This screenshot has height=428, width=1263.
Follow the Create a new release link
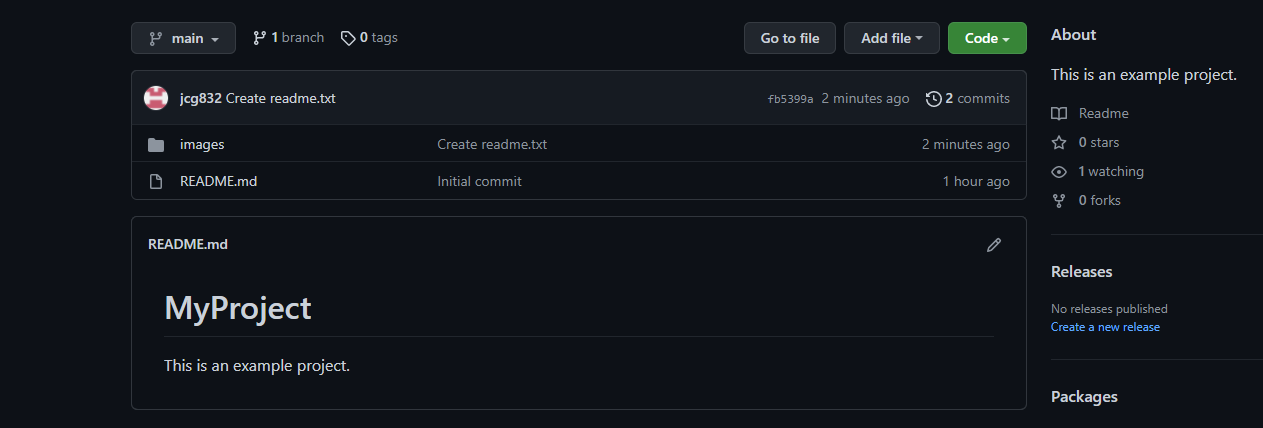(1105, 327)
